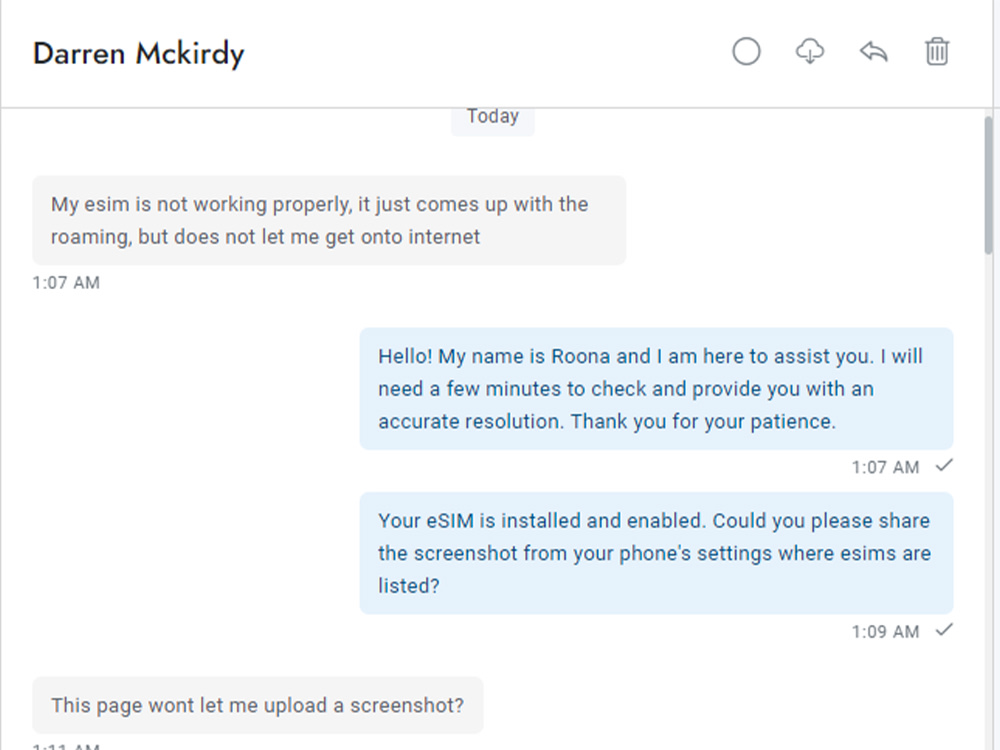
Task: Select Roona's greeting message bubble
Action: [656, 388]
